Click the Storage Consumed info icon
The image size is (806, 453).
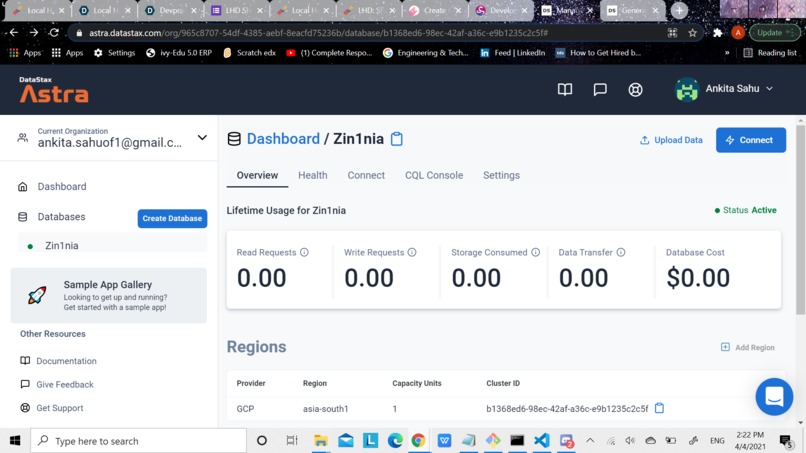point(536,252)
